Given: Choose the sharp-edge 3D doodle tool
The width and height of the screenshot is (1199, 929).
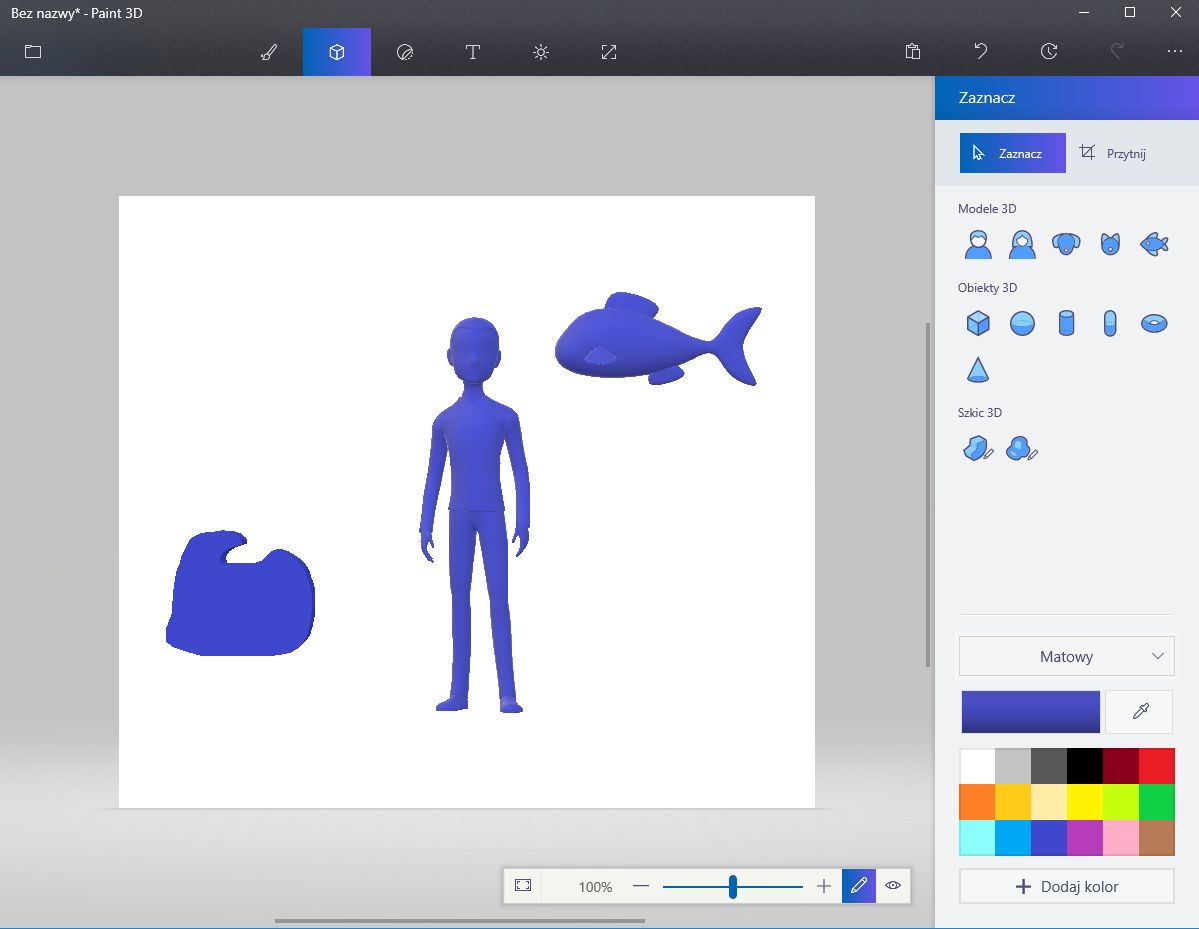Looking at the screenshot, I should (978, 449).
